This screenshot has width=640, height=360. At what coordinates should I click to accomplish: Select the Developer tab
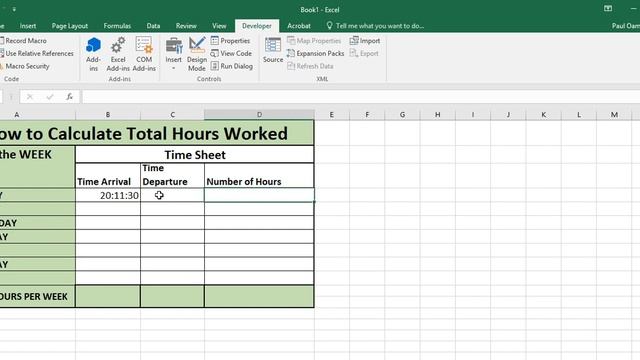[257, 26]
